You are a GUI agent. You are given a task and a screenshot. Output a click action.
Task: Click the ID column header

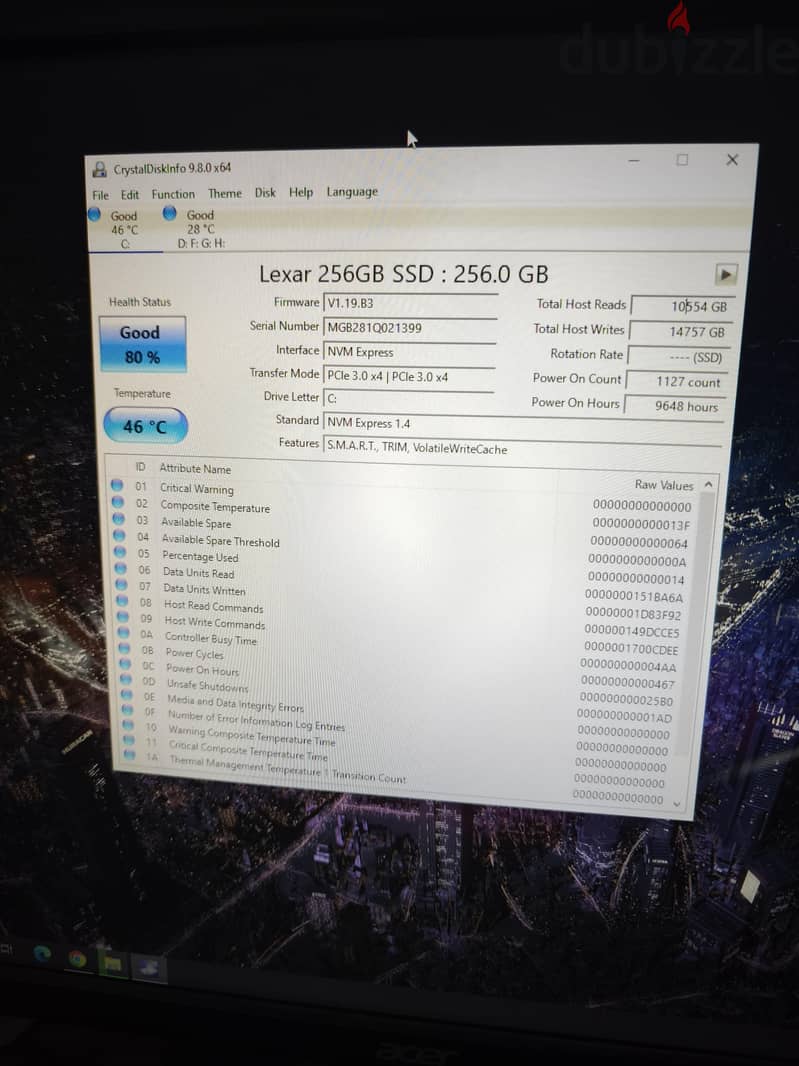click(x=140, y=467)
